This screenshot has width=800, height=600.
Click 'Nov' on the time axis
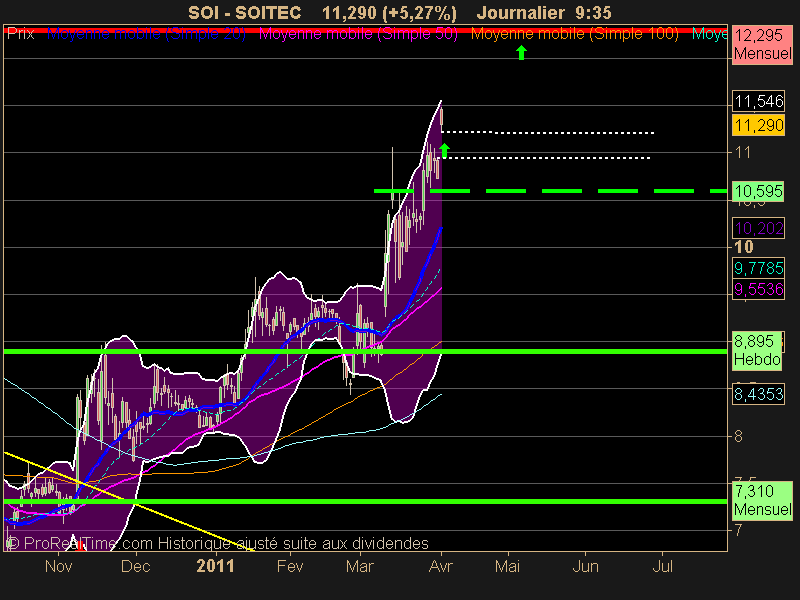(59, 566)
